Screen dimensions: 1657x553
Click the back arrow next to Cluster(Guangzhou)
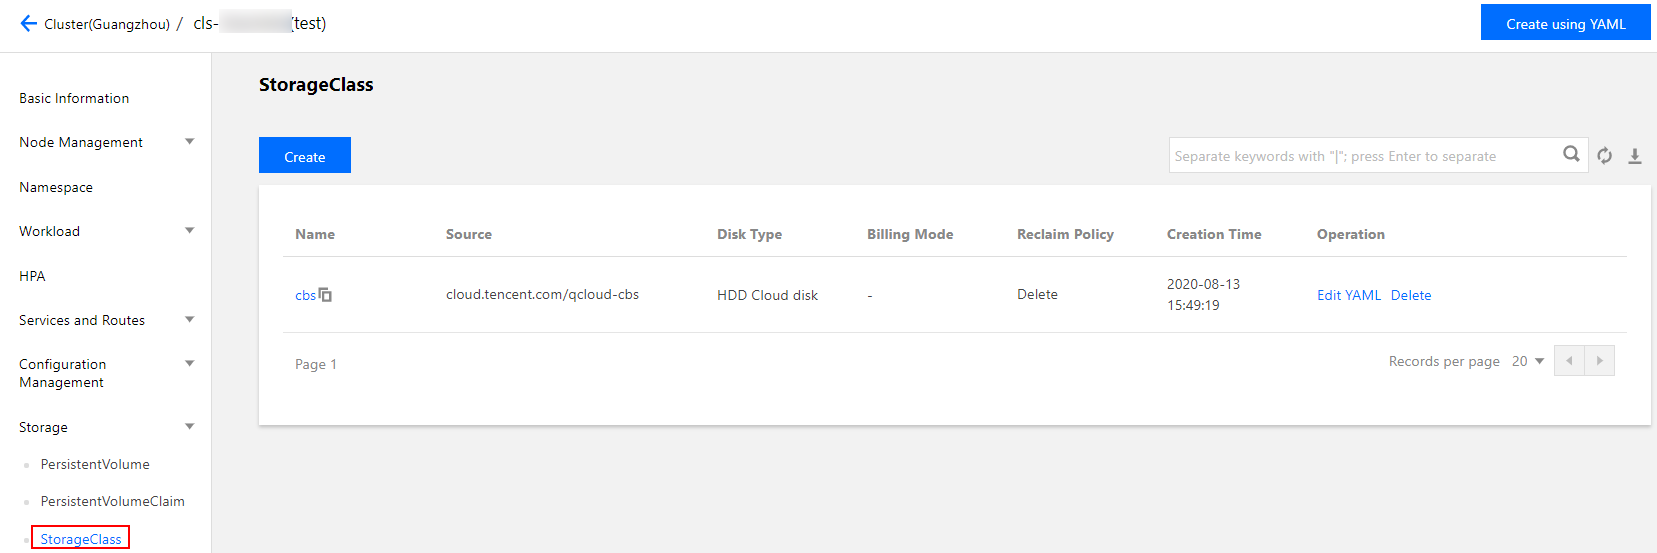pyautogui.click(x=28, y=23)
